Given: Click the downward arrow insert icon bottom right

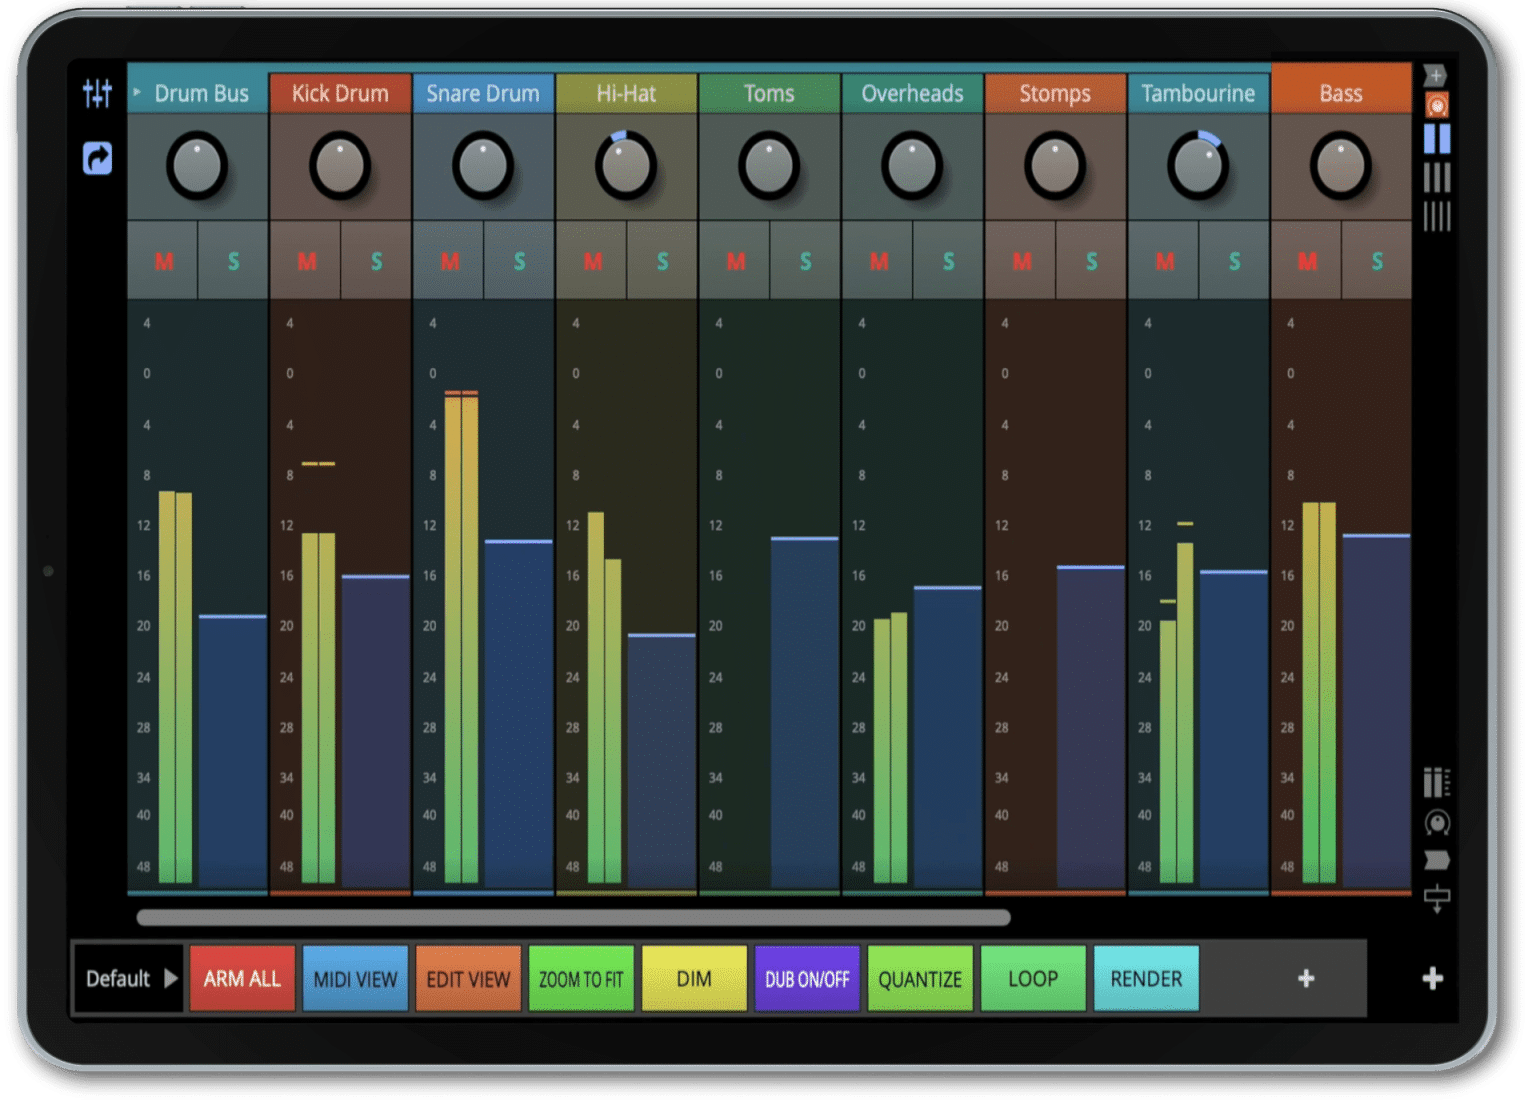Looking at the screenshot, I should click(x=1437, y=899).
